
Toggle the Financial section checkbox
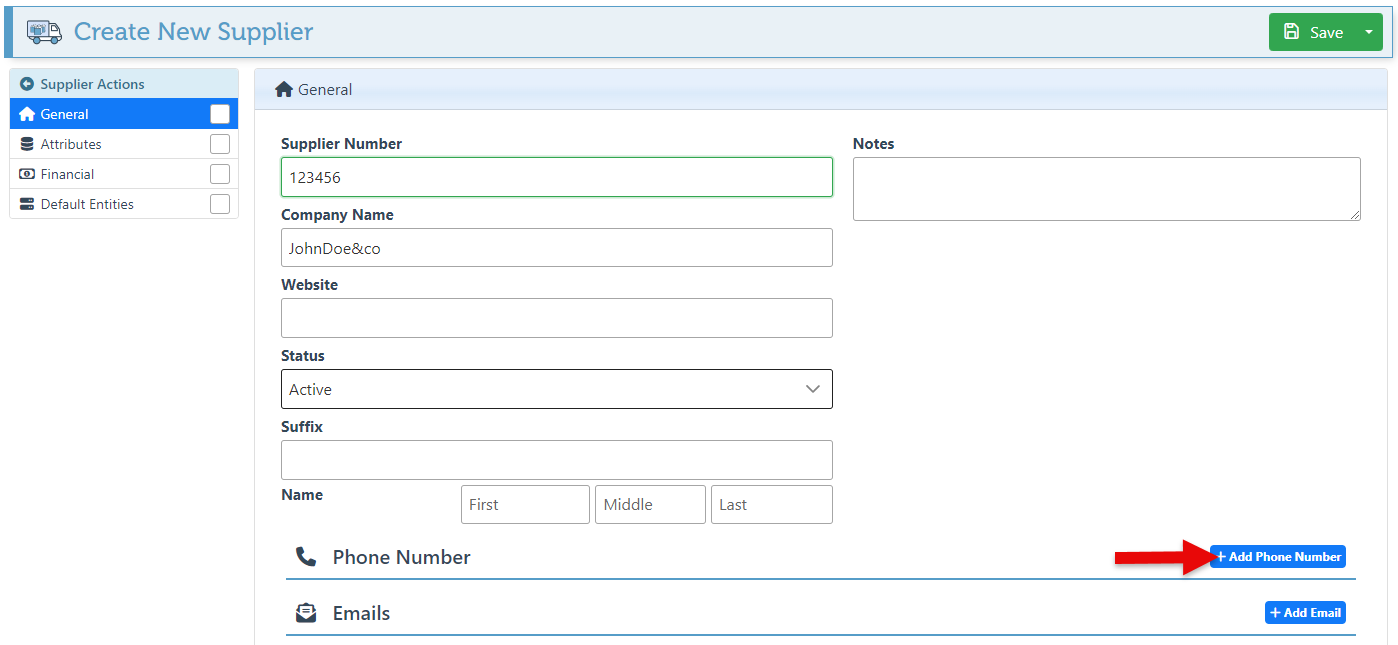220,174
